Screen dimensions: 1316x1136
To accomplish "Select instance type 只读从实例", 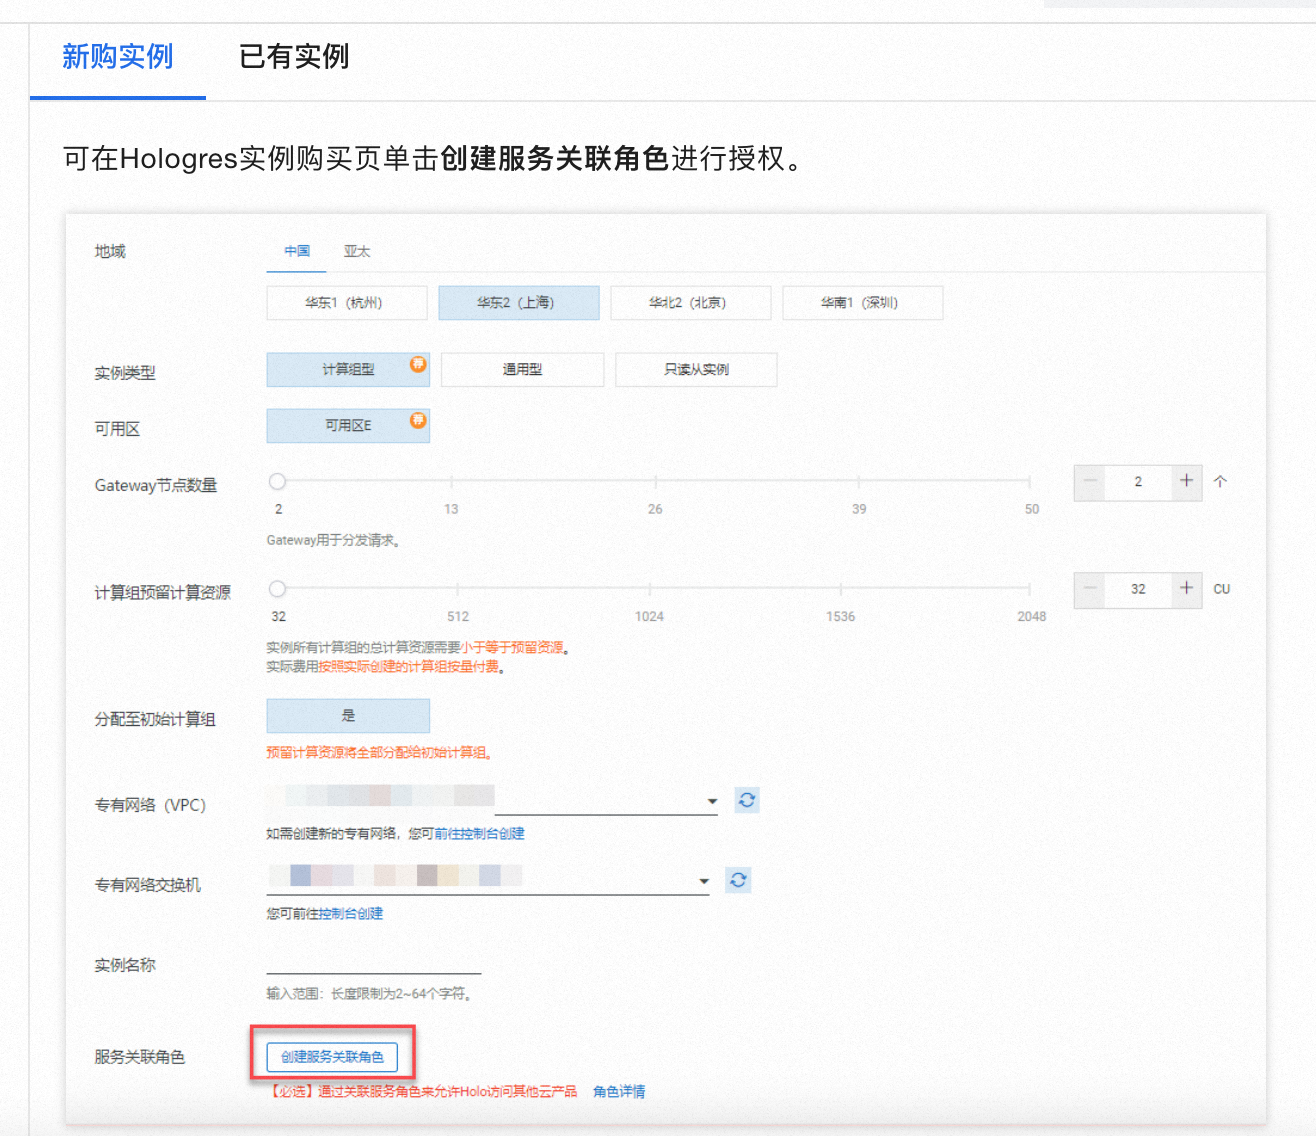I will (x=696, y=370).
